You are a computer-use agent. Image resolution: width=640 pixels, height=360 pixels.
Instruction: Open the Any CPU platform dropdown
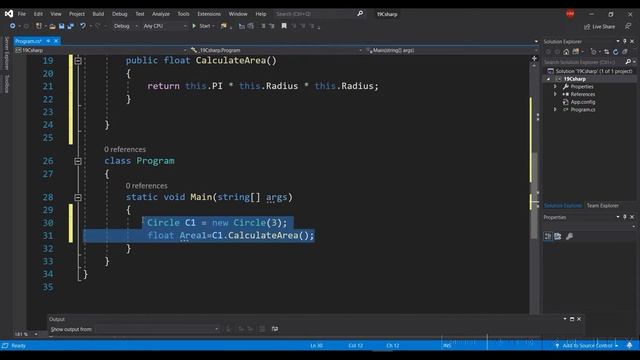[165, 26]
